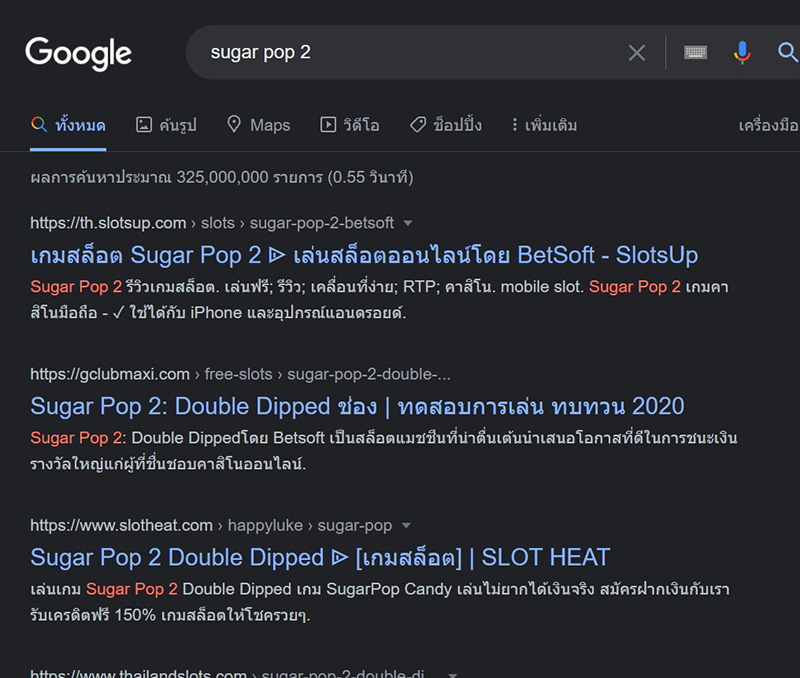Expand dropdown arrow beside th.slotsup.com URL

tap(408, 223)
